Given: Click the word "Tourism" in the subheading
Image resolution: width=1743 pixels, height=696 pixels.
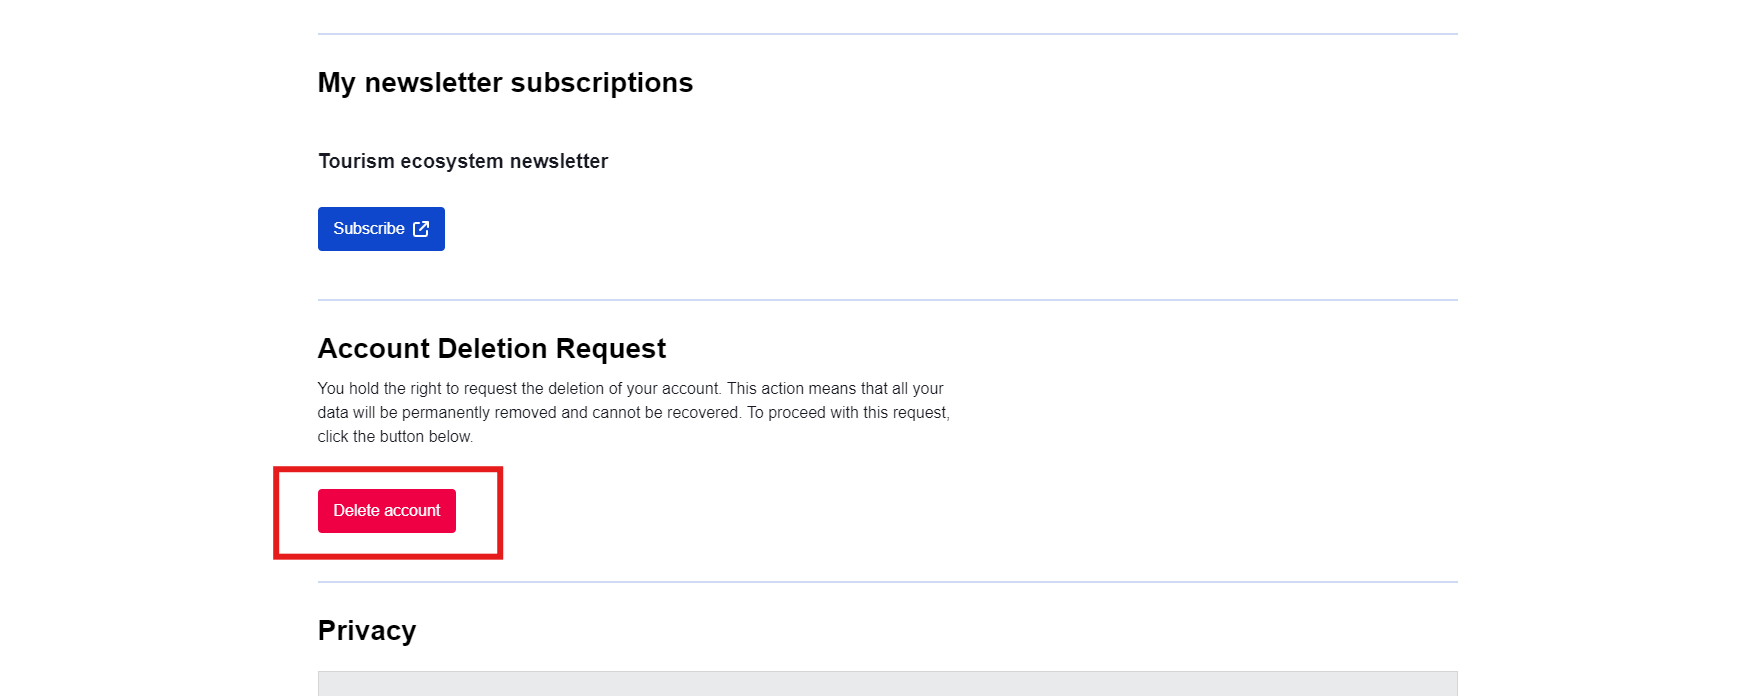Looking at the screenshot, I should (x=356, y=162).
